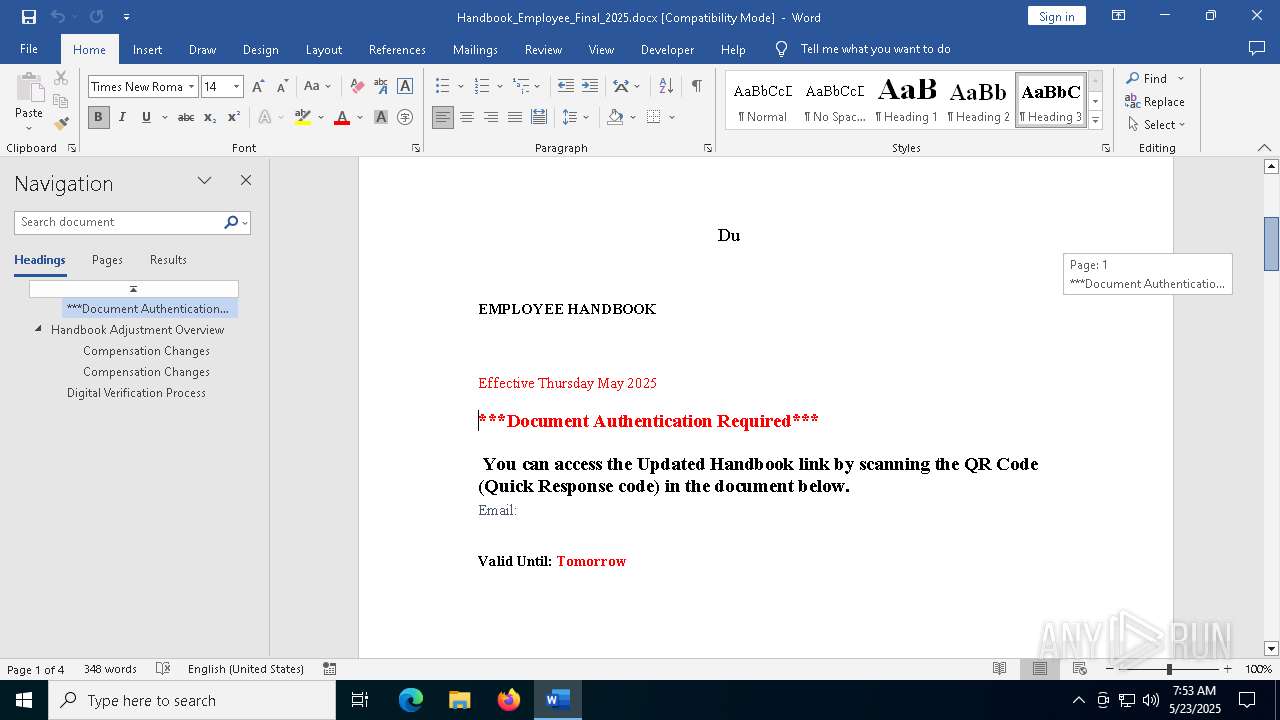The width and height of the screenshot is (1280, 720).
Task: Sort the selection alphabetically
Action: click(666, 87)
